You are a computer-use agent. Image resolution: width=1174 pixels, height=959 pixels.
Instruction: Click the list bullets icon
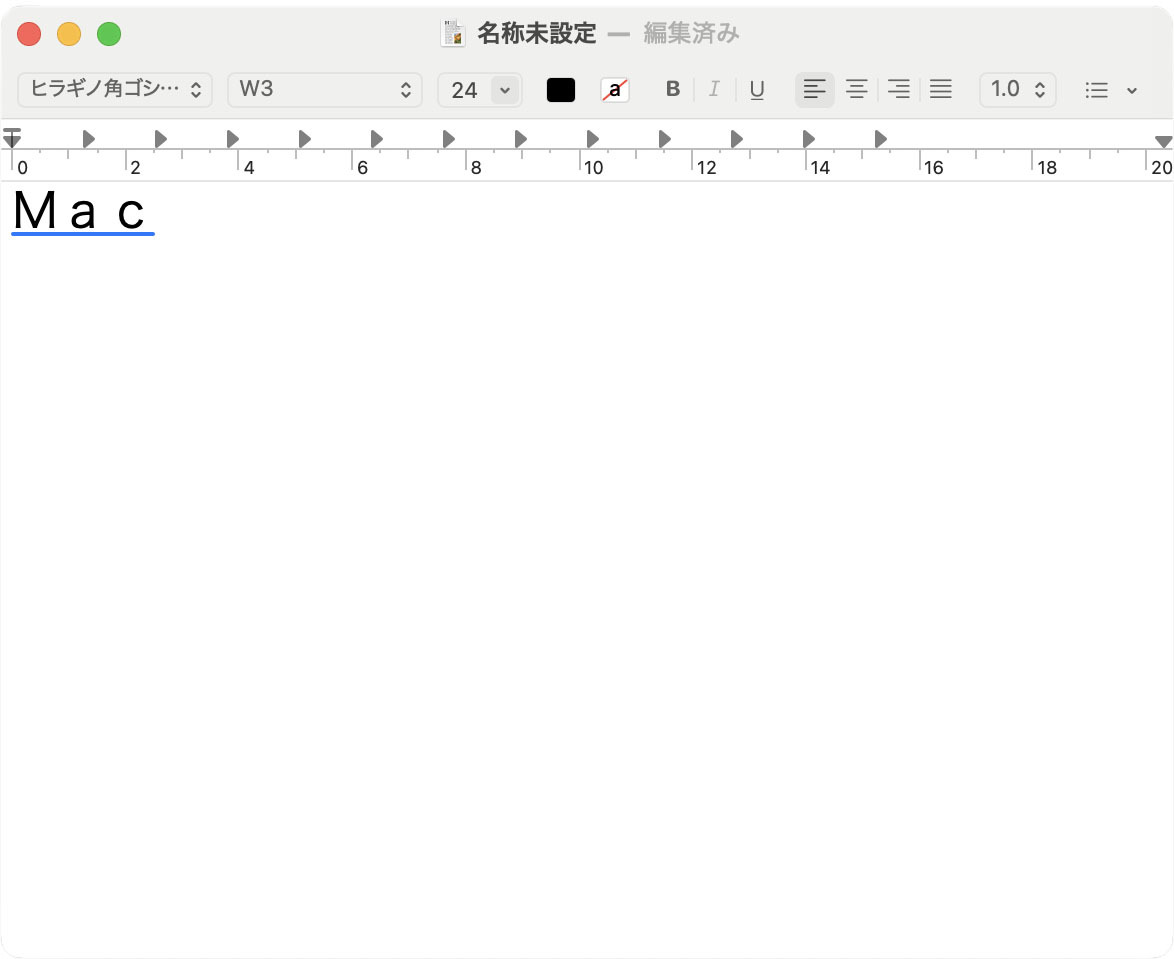[1097, 91]
